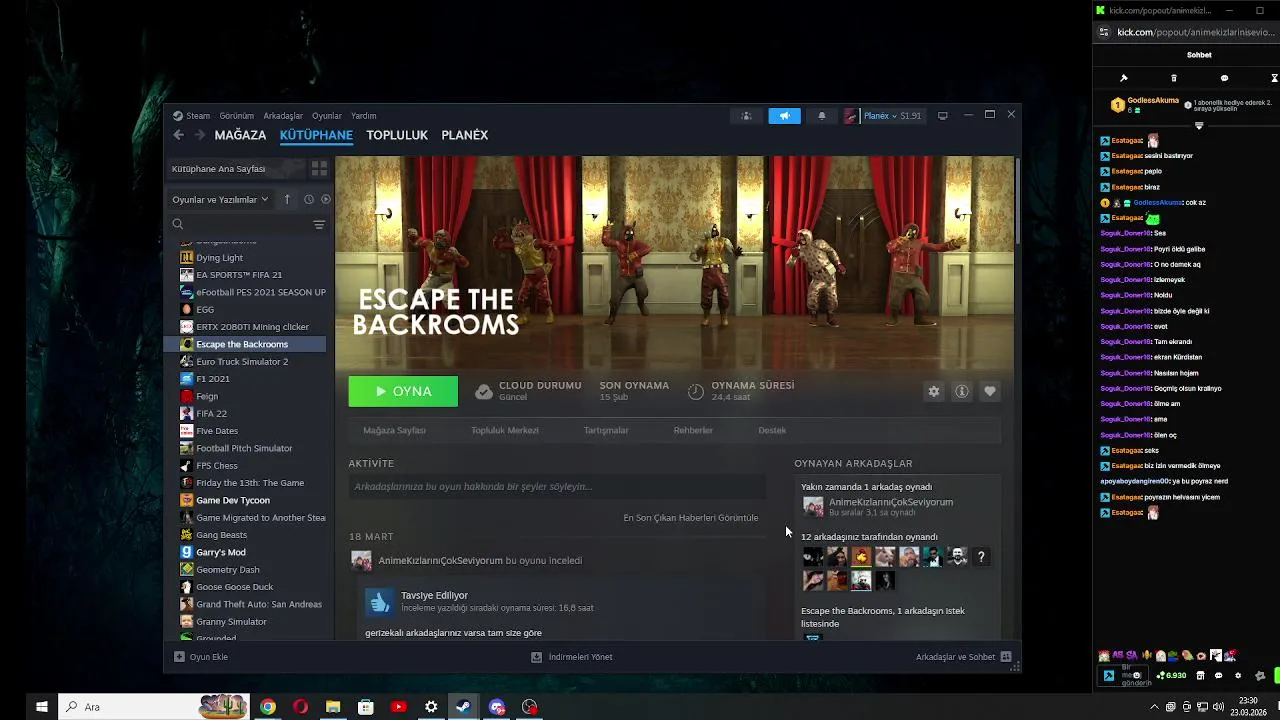1280x720 pixels.
Task: Open Mağaza Sayfası game link
Action: [394, 430]
